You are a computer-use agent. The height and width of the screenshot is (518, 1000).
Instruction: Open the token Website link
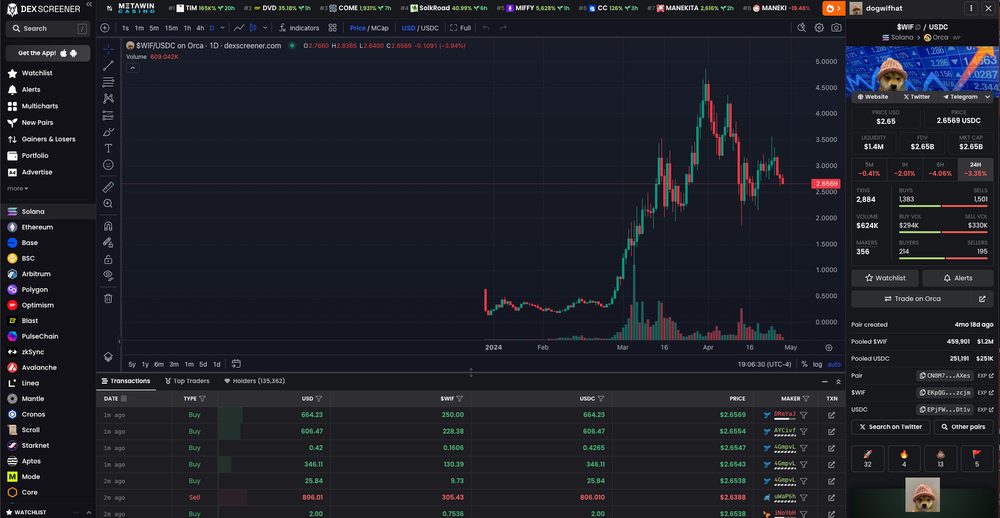[872, 97]
